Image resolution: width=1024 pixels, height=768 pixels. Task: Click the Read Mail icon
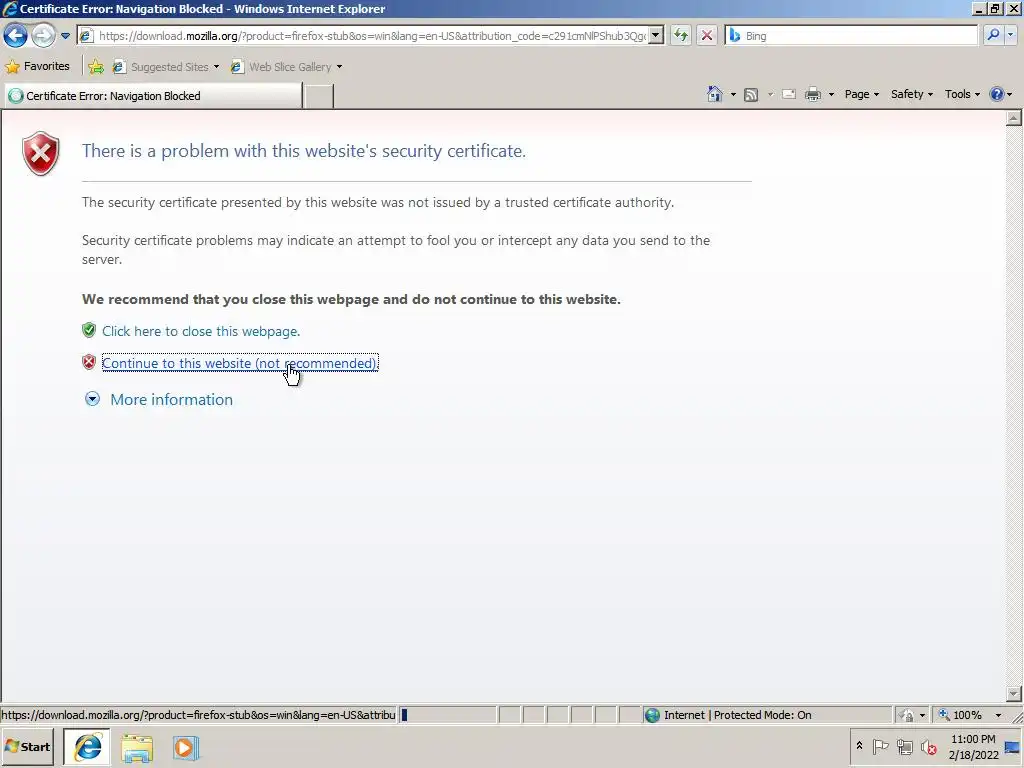789,94
